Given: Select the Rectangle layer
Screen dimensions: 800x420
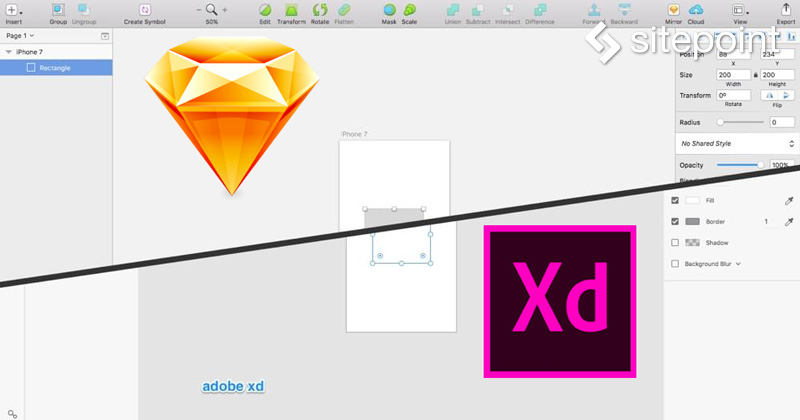Looking at the screenshot, I should [56, 68].
